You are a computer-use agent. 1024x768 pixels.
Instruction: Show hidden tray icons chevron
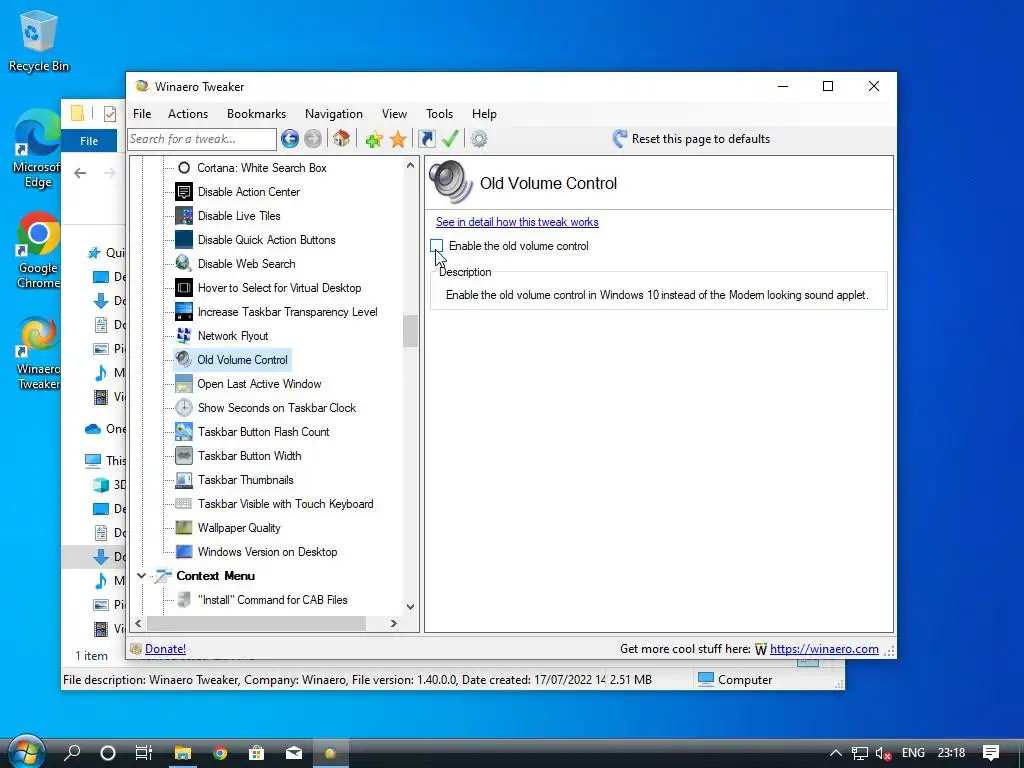[x=835, y=753]
